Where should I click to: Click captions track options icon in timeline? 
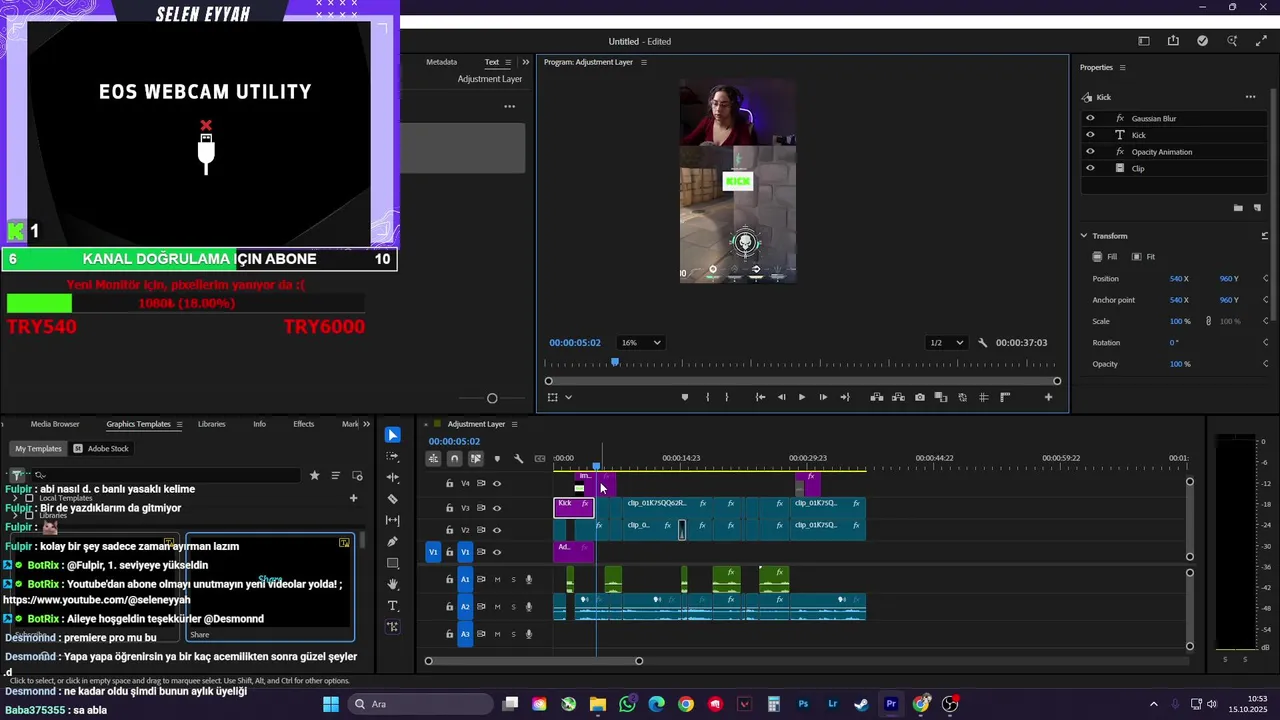(x=540, y=459)
